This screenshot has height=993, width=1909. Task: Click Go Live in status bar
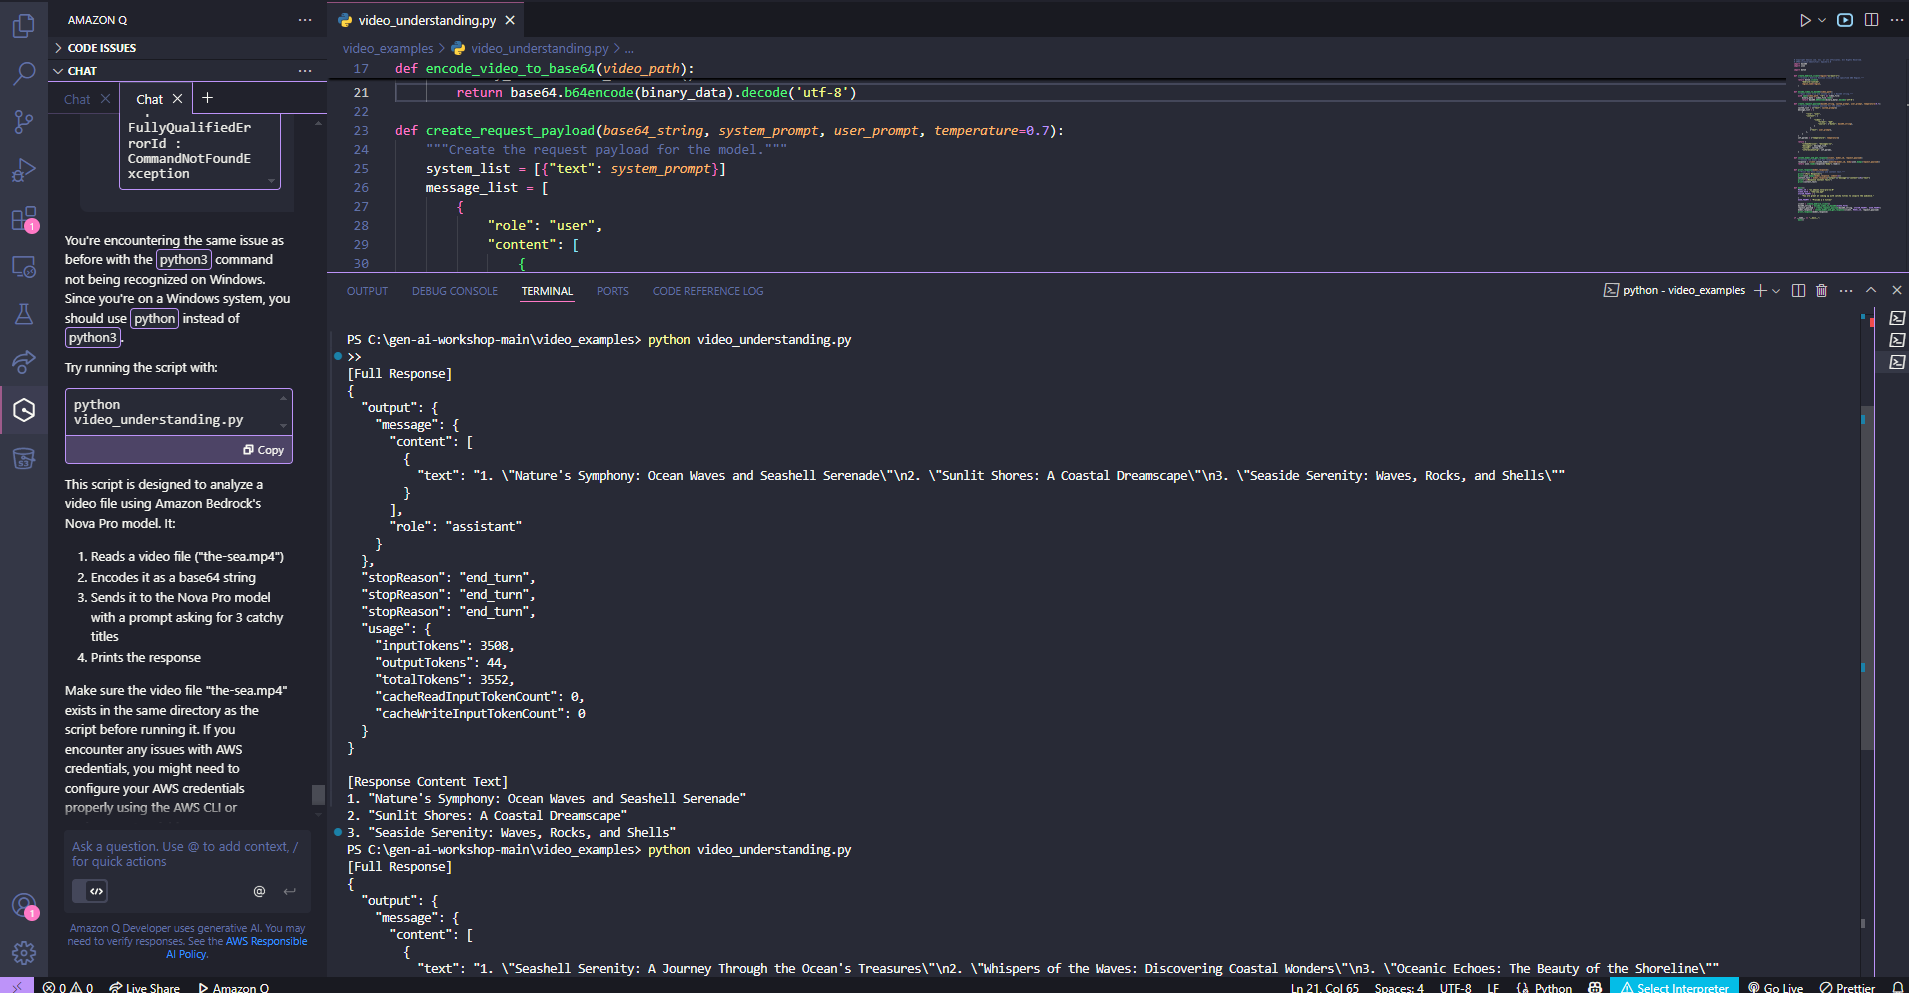(1775, 987)
